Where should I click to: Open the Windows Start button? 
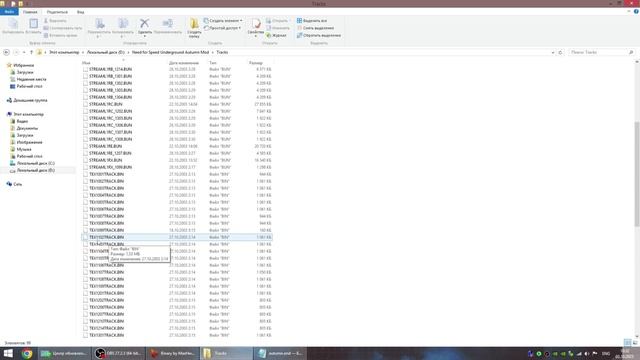(x=8, y=353)
